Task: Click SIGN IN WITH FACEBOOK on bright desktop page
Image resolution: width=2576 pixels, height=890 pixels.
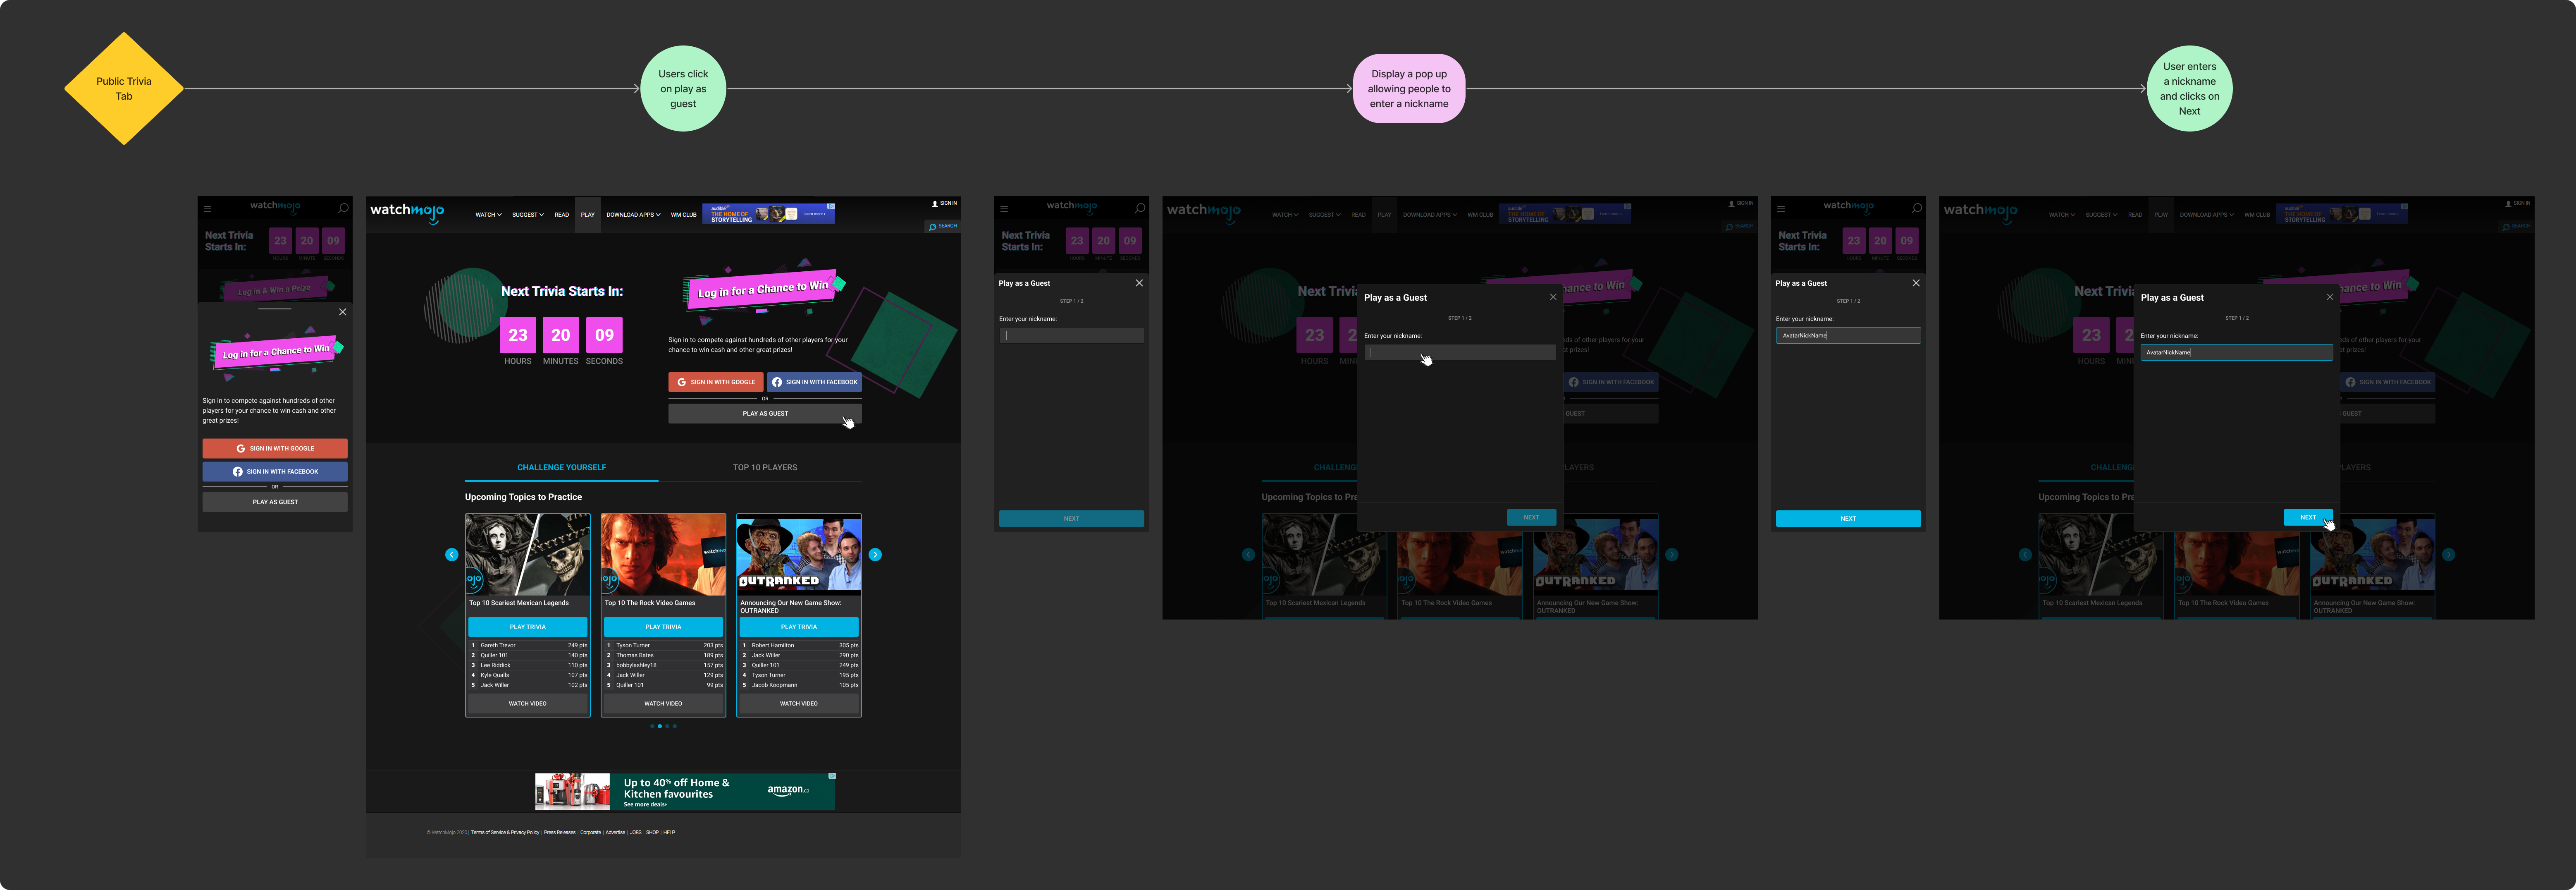Action: click(814, 382)
